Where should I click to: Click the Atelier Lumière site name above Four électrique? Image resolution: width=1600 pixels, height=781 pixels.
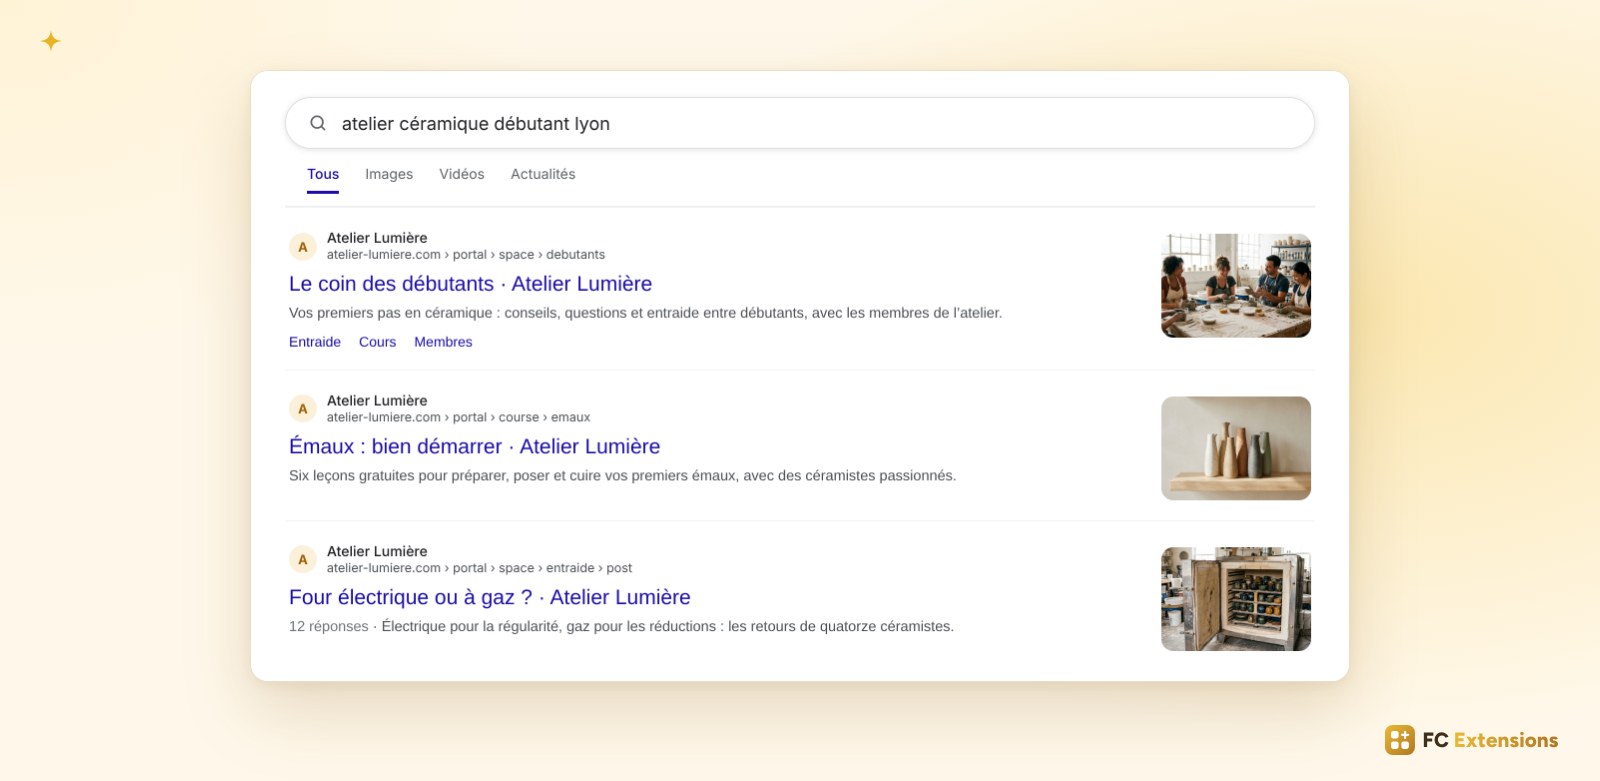tap(377, 551)
